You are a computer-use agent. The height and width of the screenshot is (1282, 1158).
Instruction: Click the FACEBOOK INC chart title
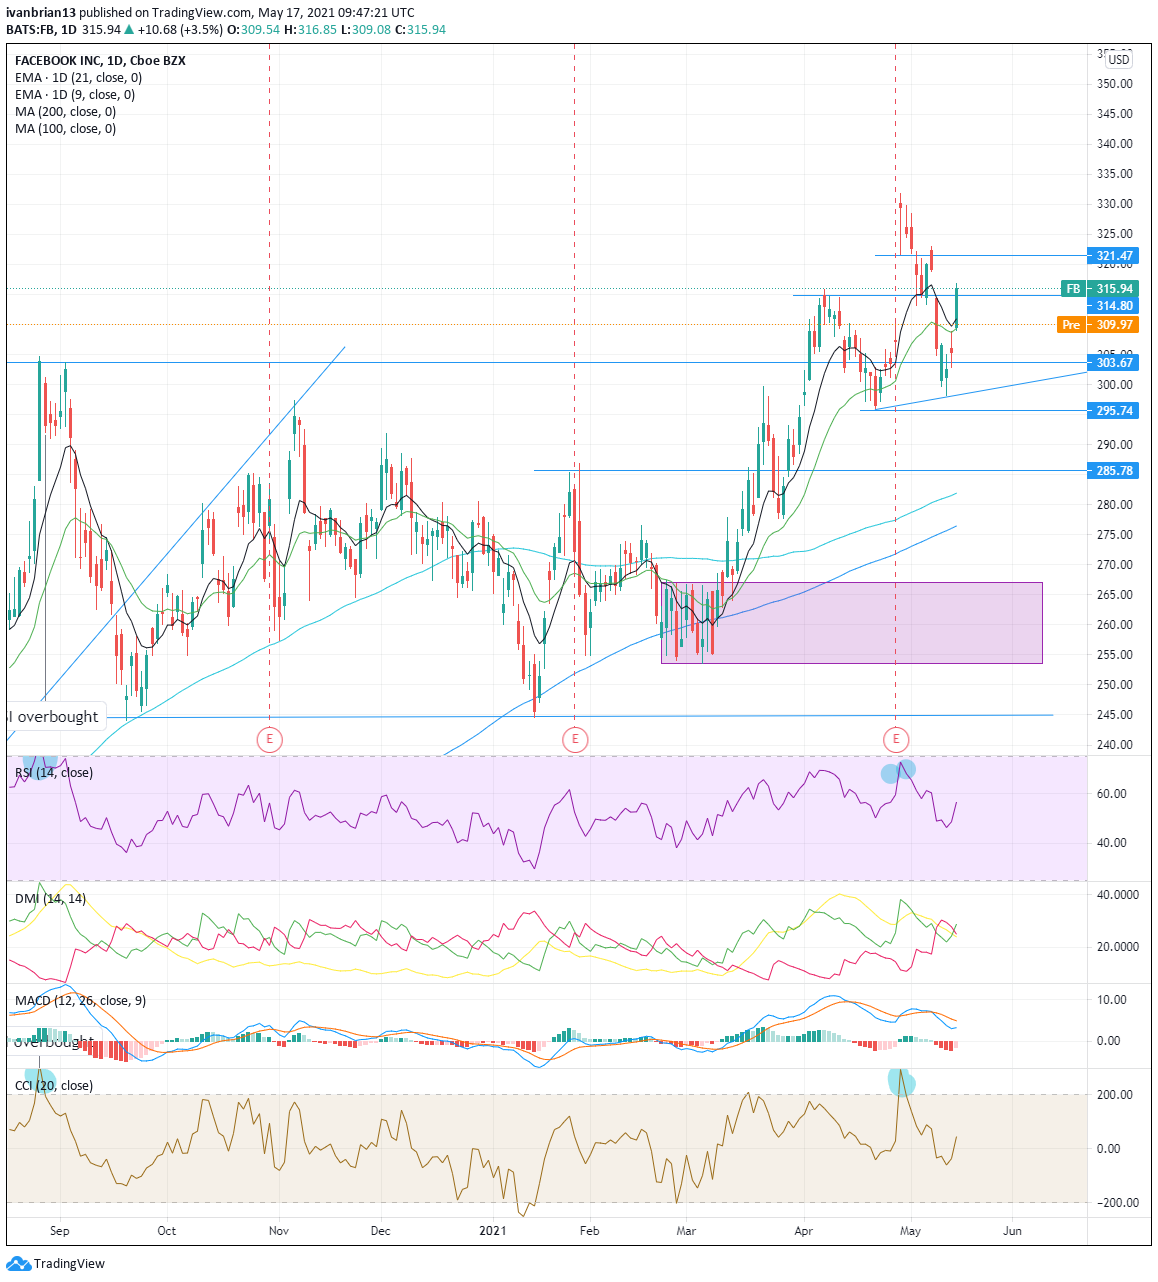click(x=100, y=61)
